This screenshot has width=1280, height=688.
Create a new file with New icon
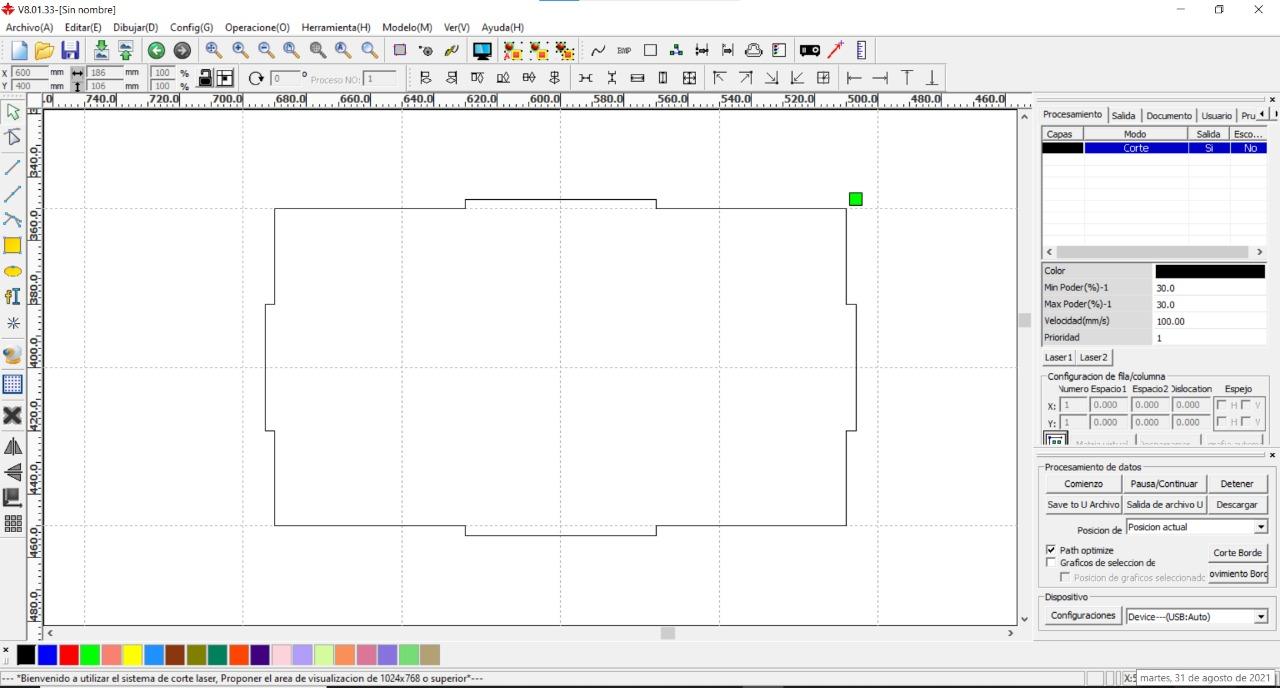19,51
